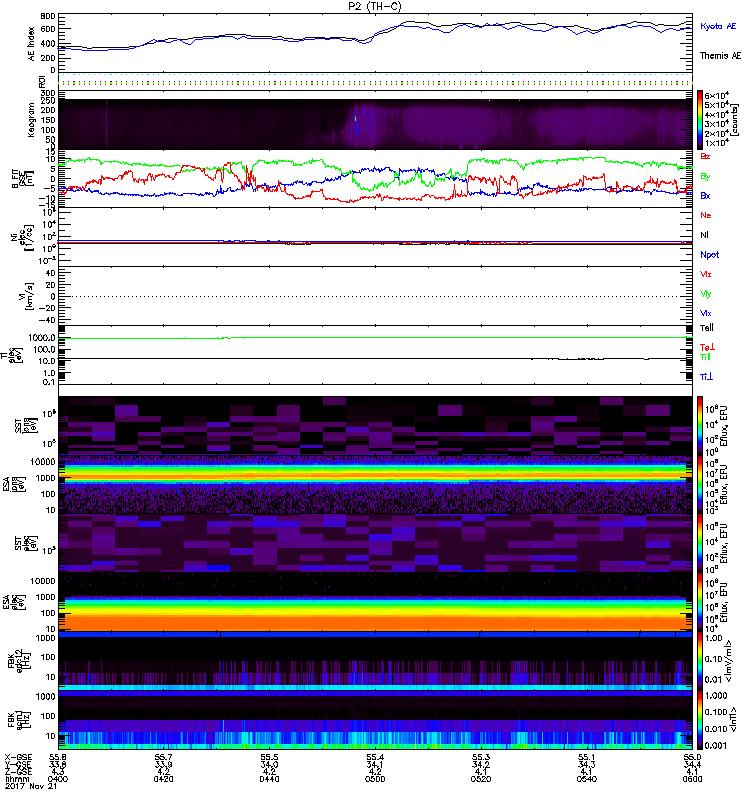Click the SST electron spectrogram panel
The width and height of the screenshot is (750, 800).
(x=375, y=543)
